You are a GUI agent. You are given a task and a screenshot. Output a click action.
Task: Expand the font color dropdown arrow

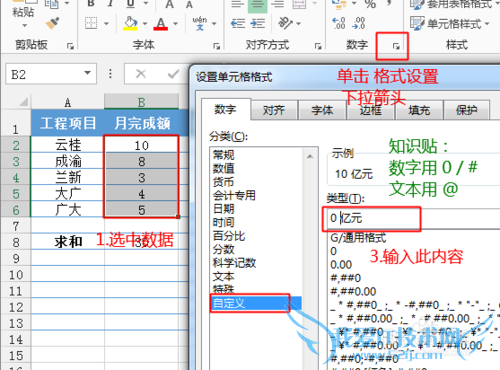(x=175, y=24)
